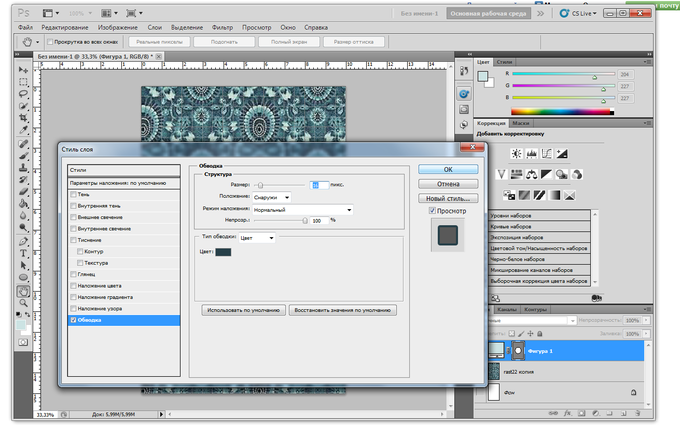
Task: Click Восстановить значения по умолчанию button
Action: (343, 310)
